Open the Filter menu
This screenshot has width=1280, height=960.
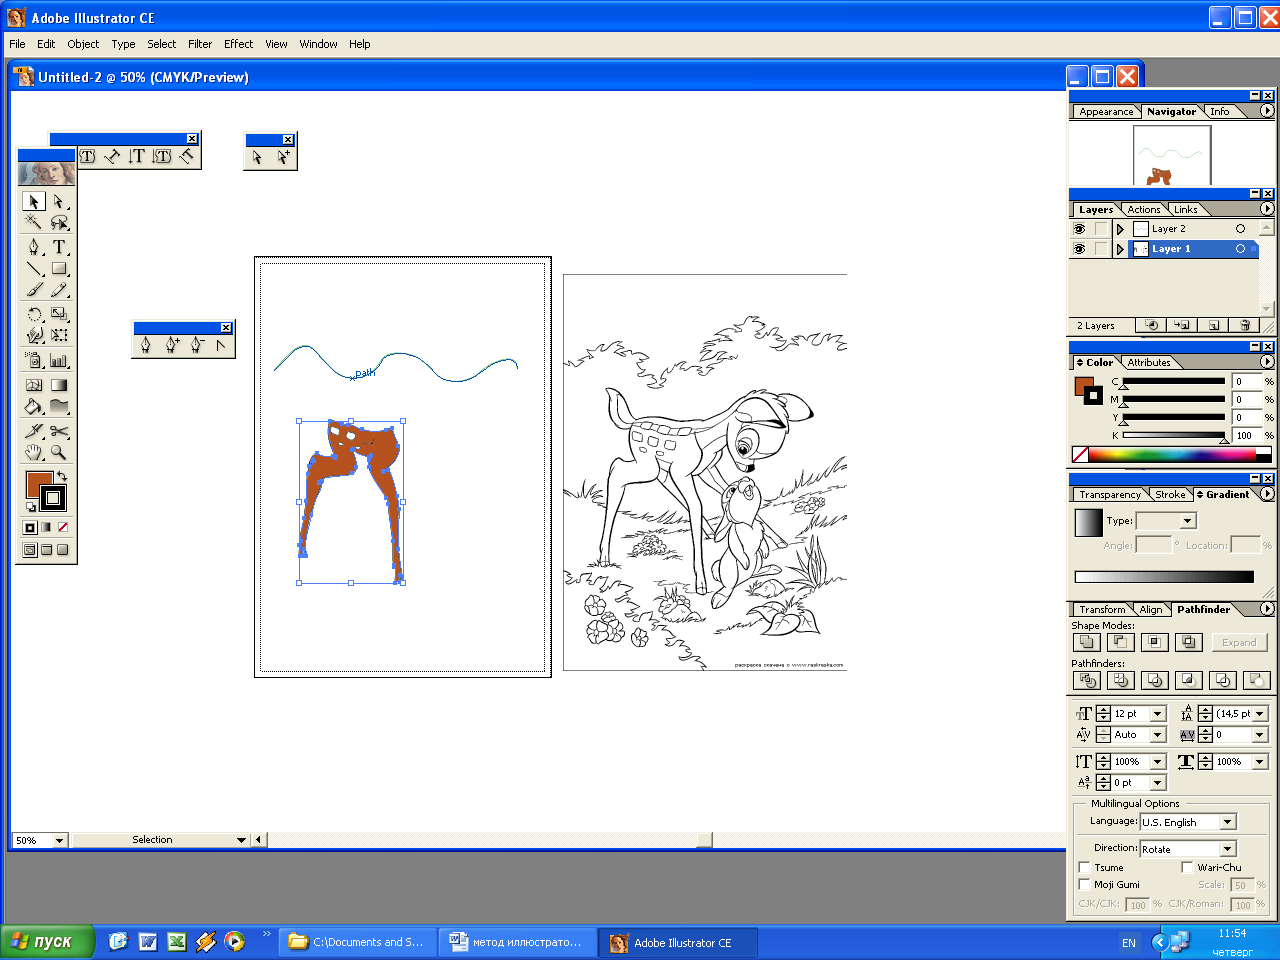pyautogui.click(x=200, y=44)
